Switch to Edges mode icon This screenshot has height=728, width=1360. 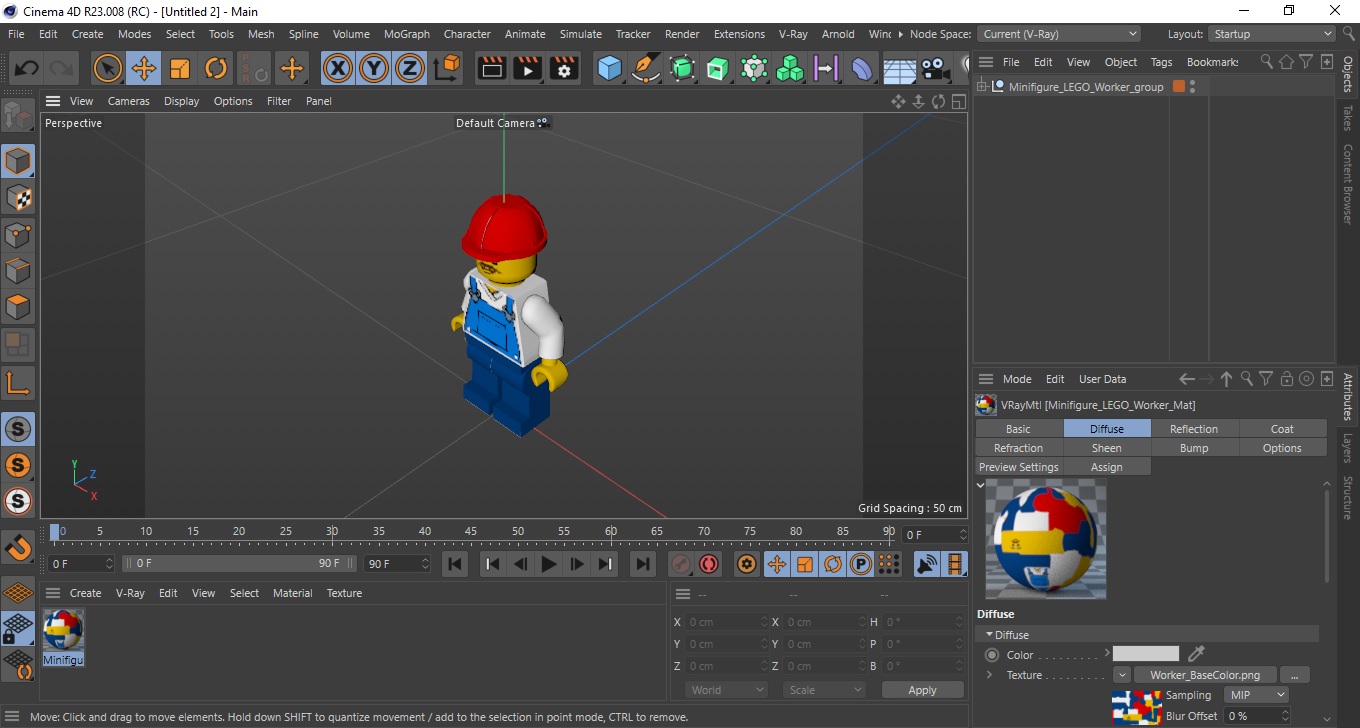[x=18, y=271]
